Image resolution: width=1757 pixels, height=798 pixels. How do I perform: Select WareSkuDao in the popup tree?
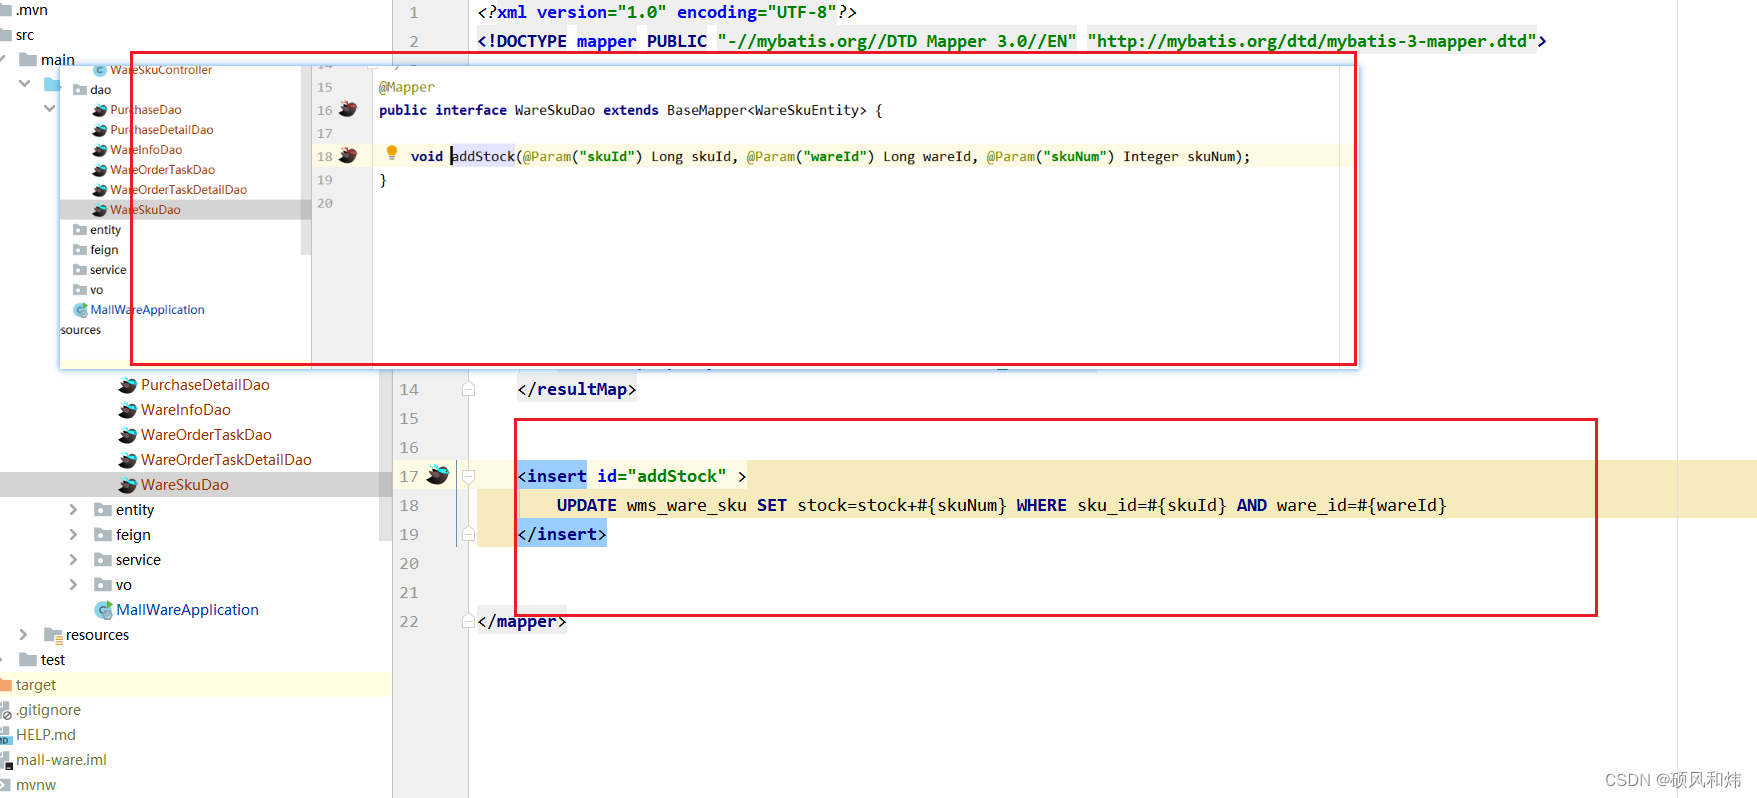[x=145, y=210]
